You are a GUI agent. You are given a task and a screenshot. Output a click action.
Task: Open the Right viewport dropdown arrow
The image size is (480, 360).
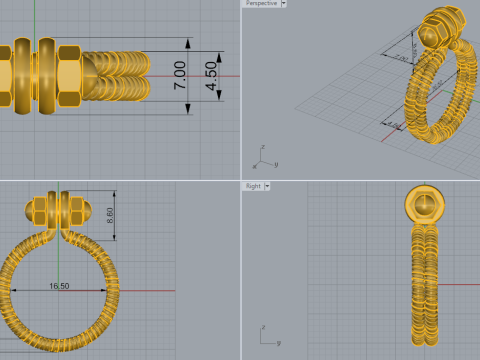(x=267, y=186)
